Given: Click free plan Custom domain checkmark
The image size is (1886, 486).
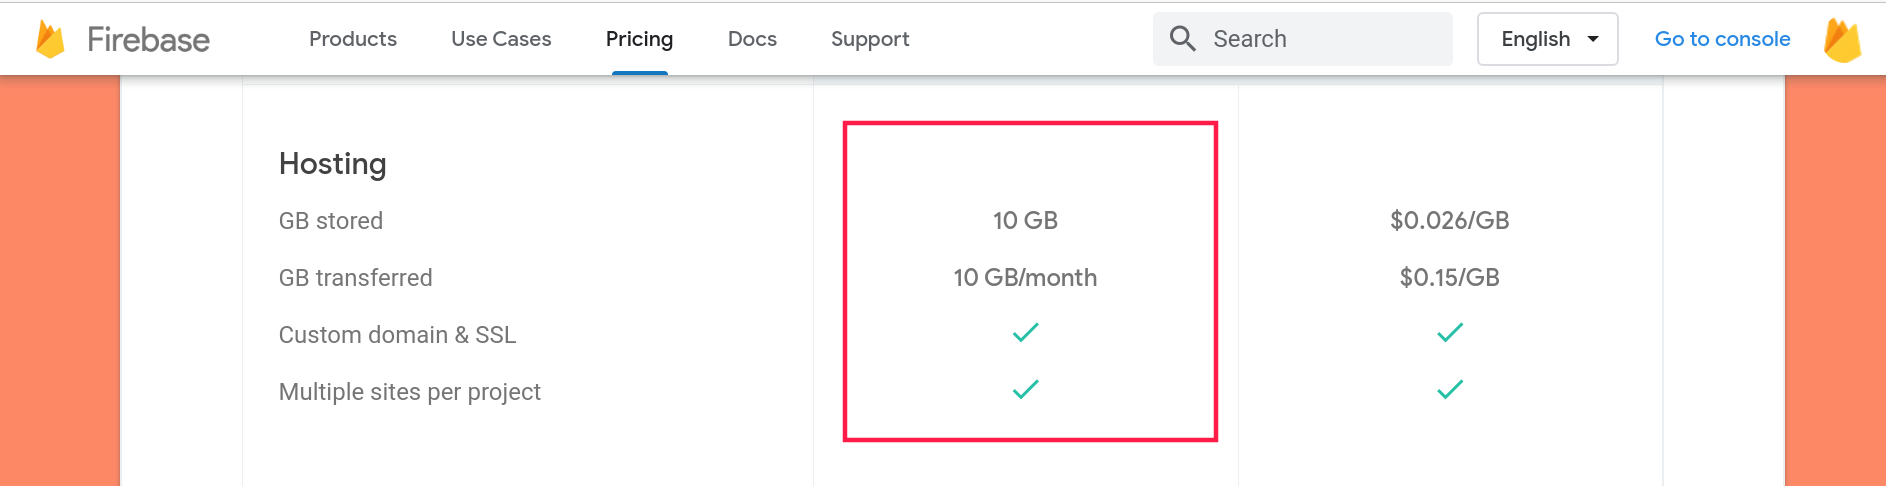Looking at the screenshot, I should (x=1026, y=333).
